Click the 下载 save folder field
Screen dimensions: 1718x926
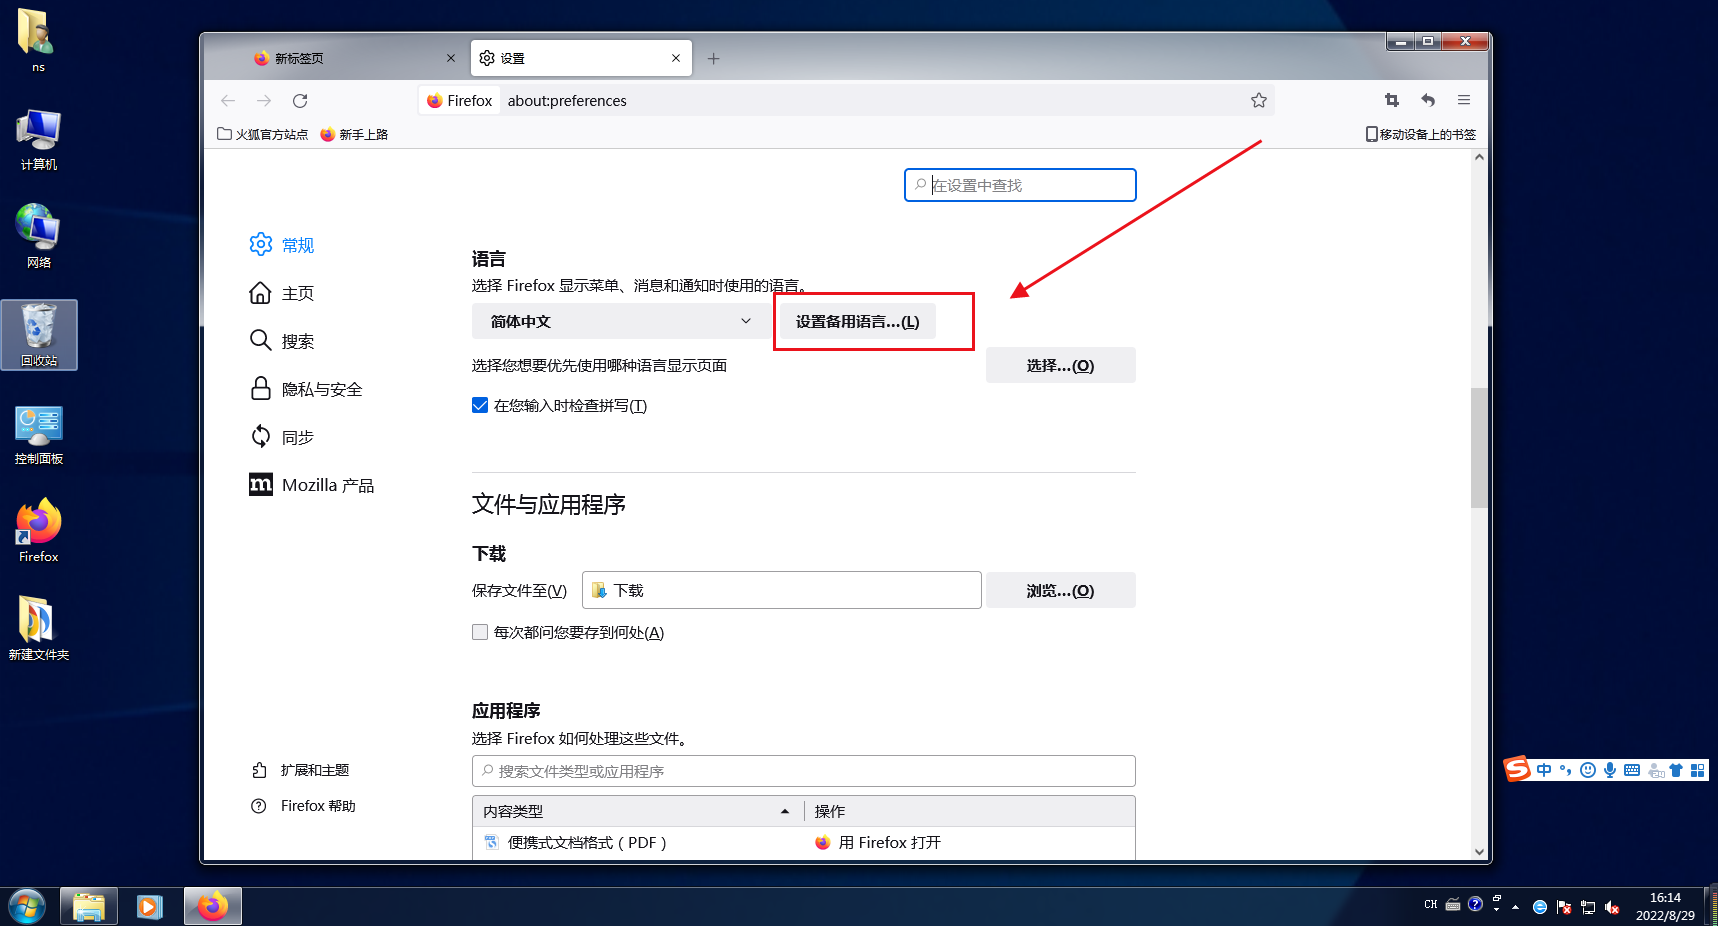pos(781,590)
